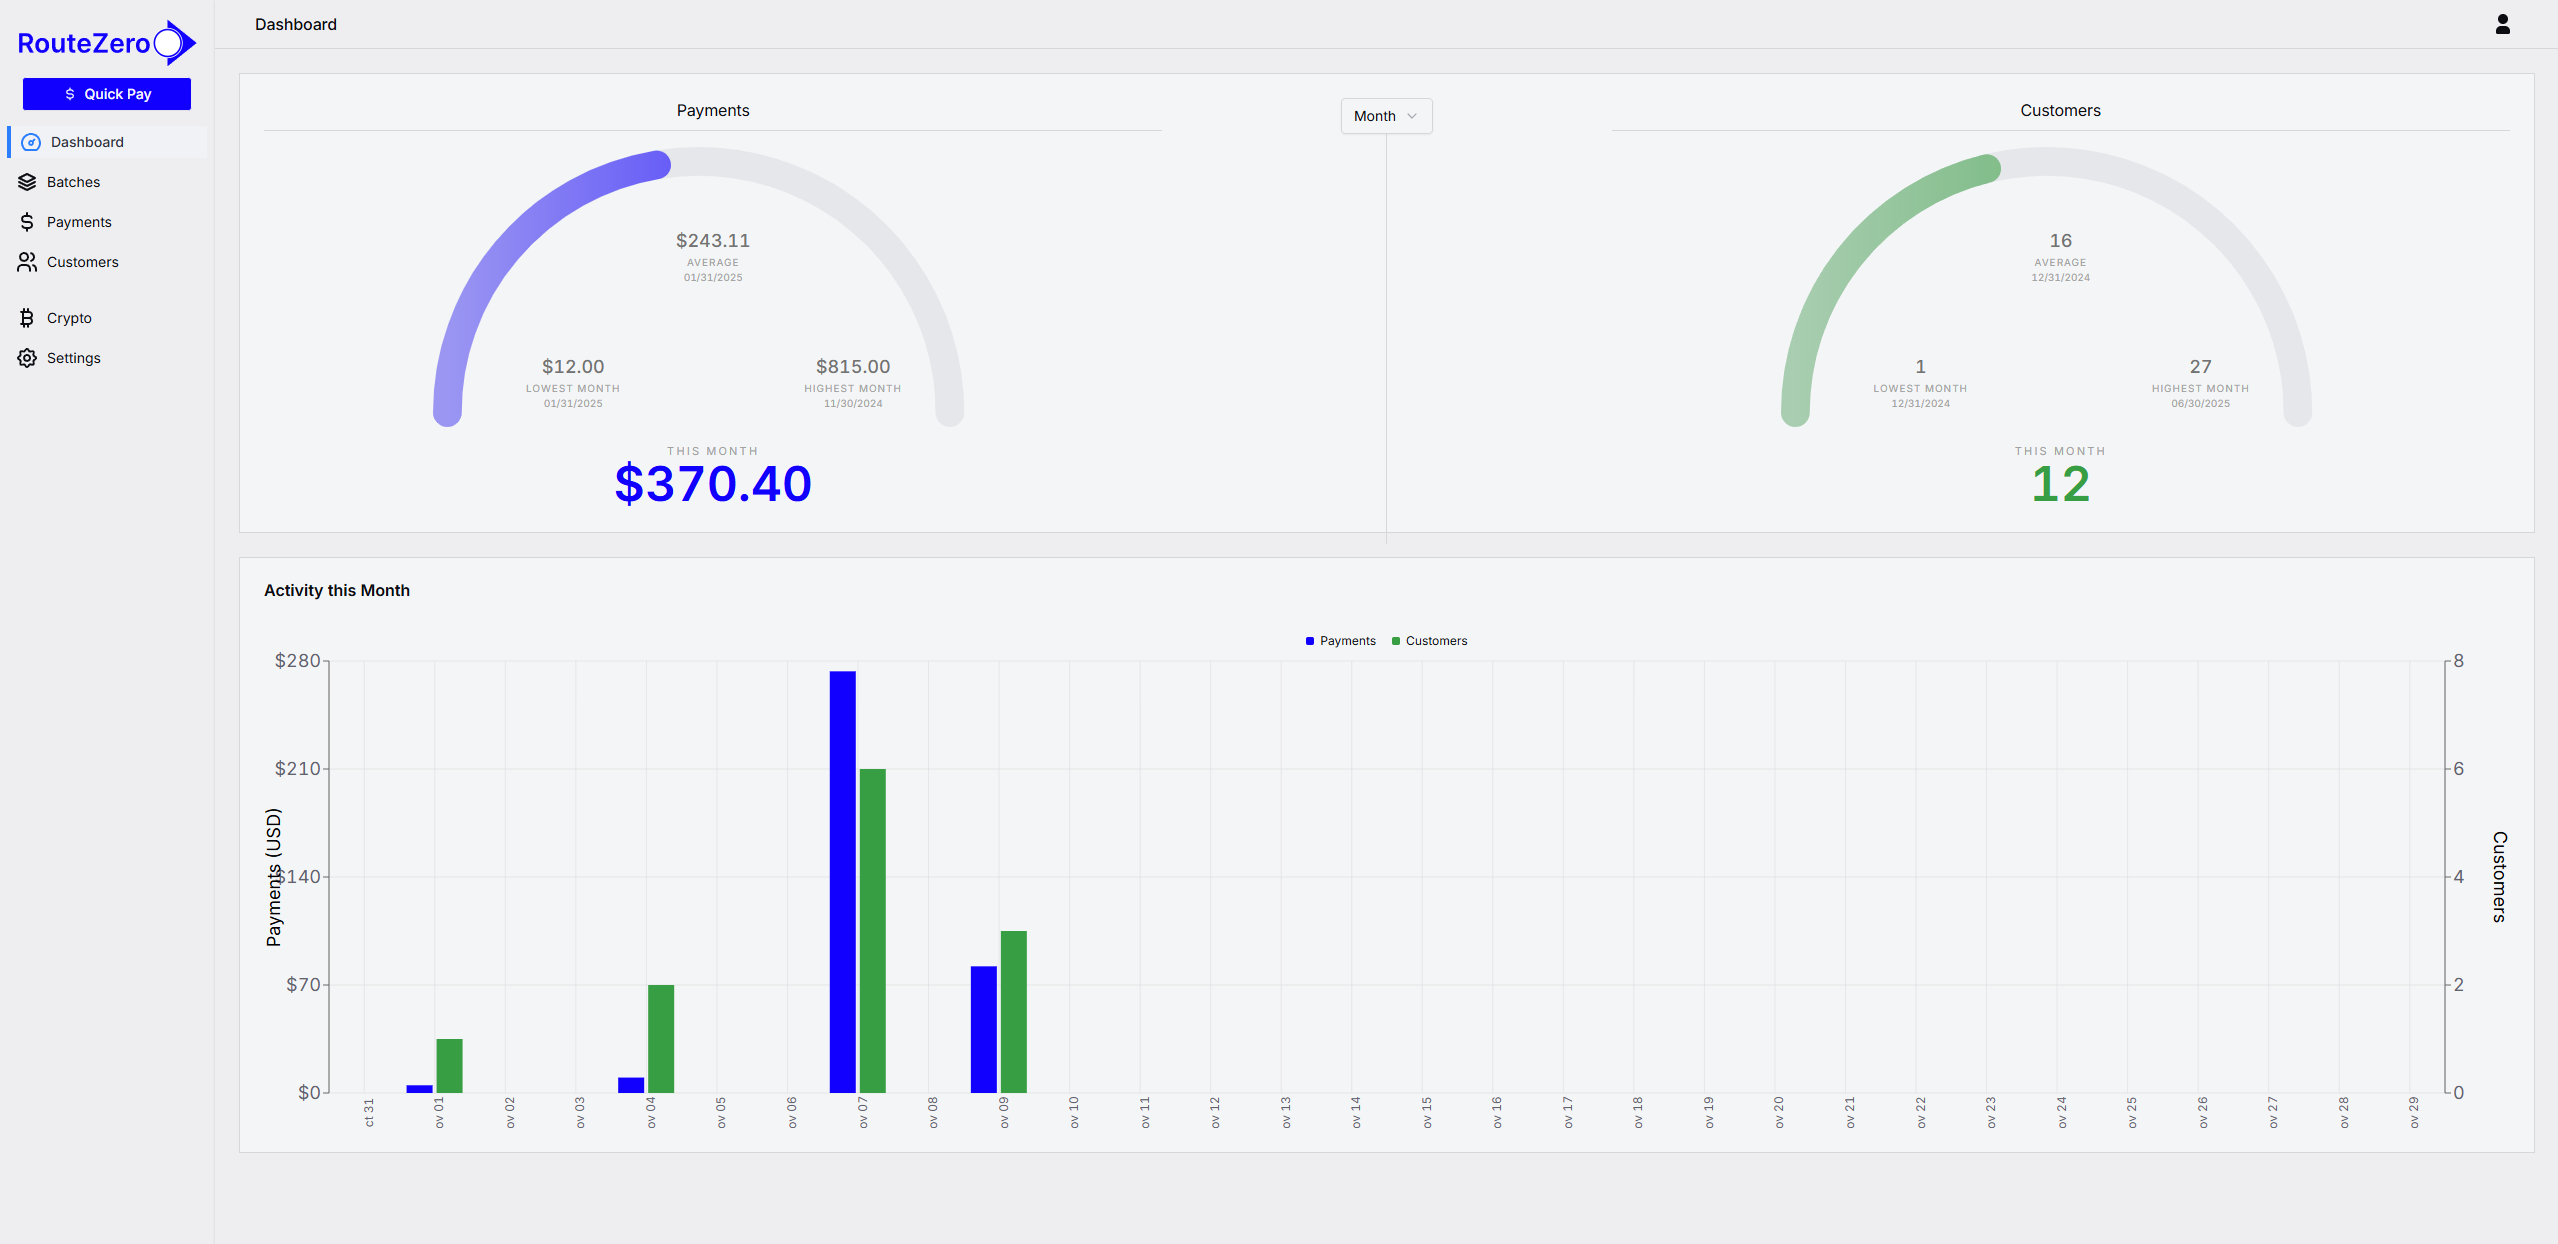The width and height of the screenshot is (2558, 1244).
Task: Open Settings via the gear icon
Action: pyautogui.click(x=27, y=357)
